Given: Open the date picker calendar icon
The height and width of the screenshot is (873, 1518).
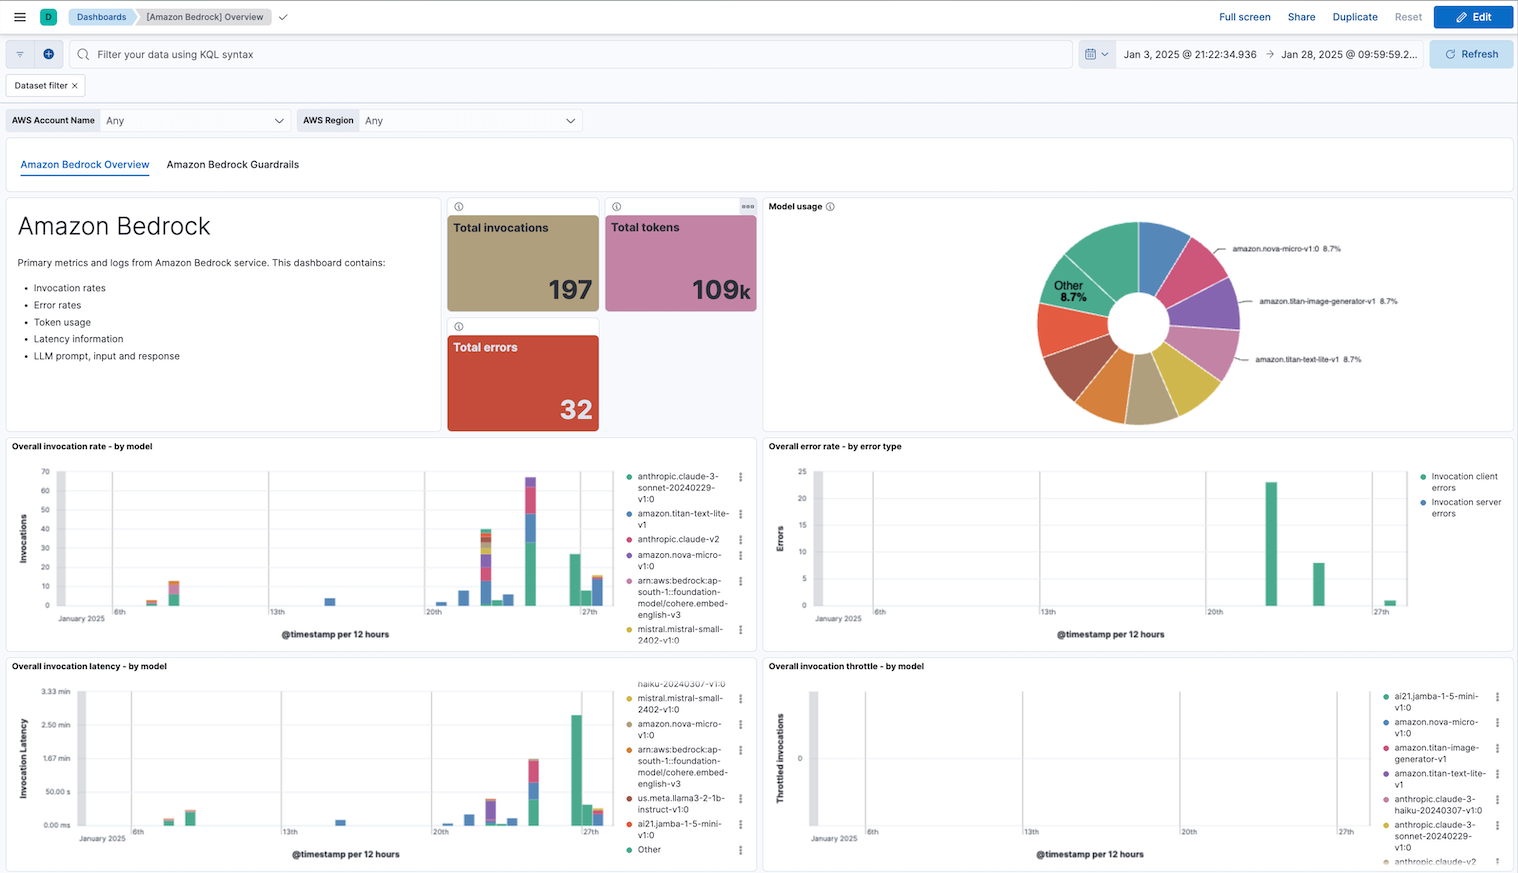Looking at the screenshot, I should [x=1092, y=54].
